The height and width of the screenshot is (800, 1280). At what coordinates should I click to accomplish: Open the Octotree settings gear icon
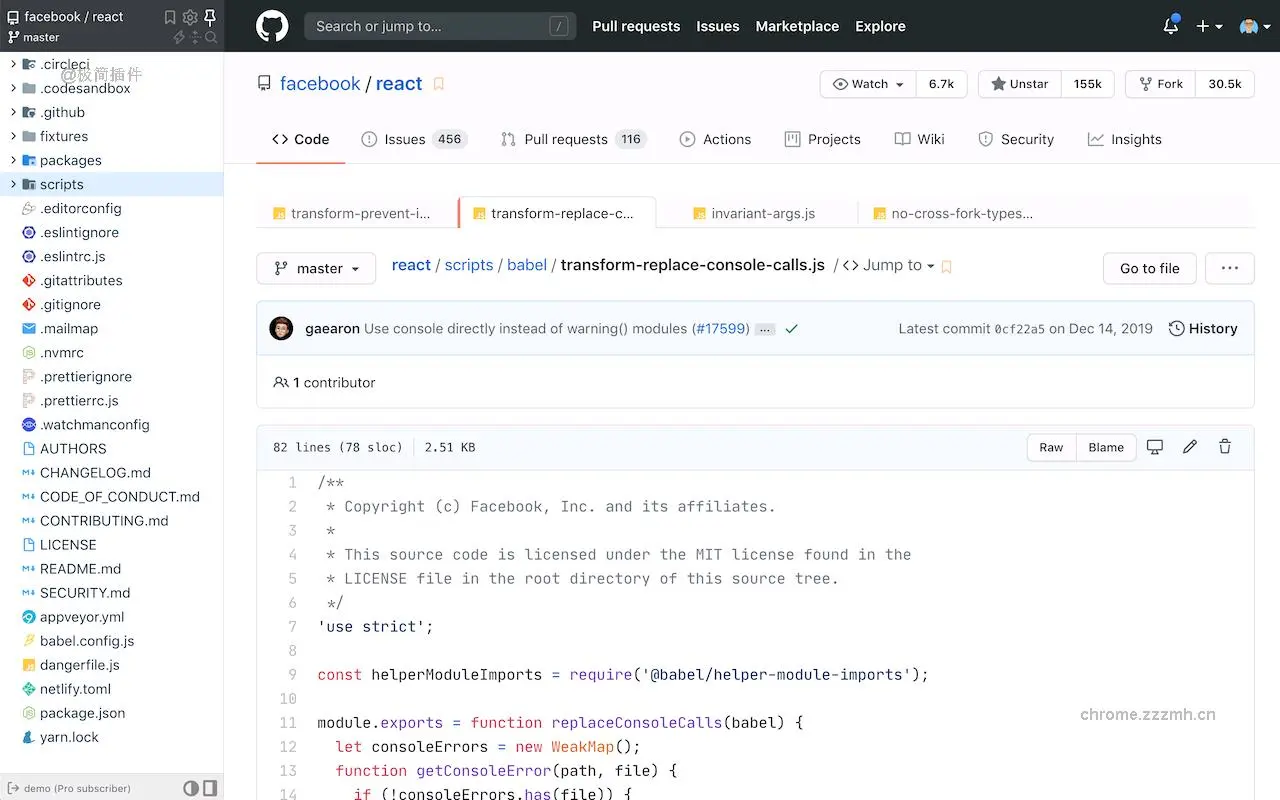(190, 17)
